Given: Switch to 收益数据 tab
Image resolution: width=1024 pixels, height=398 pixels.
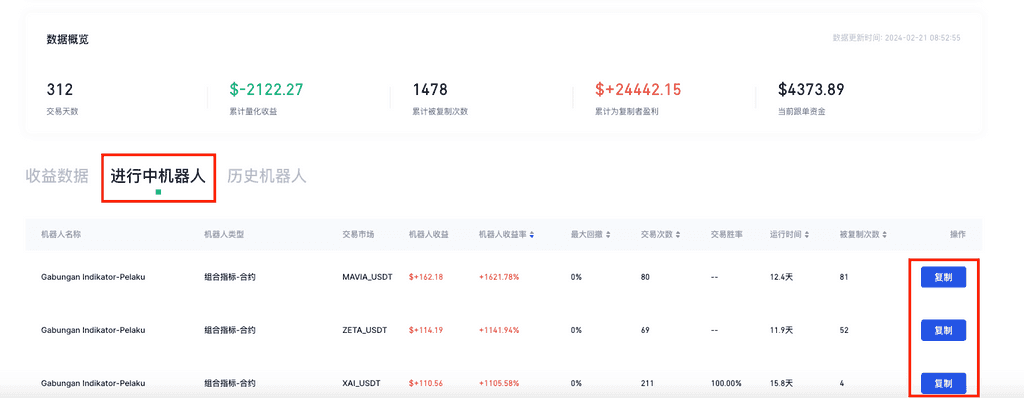Looking at the screenshot, I should coord(57,176).
